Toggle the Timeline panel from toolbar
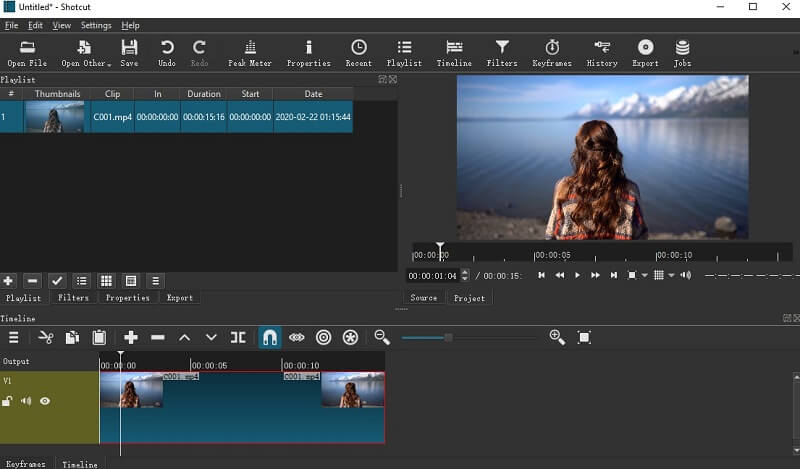800x469 pixels. [454, 53]
